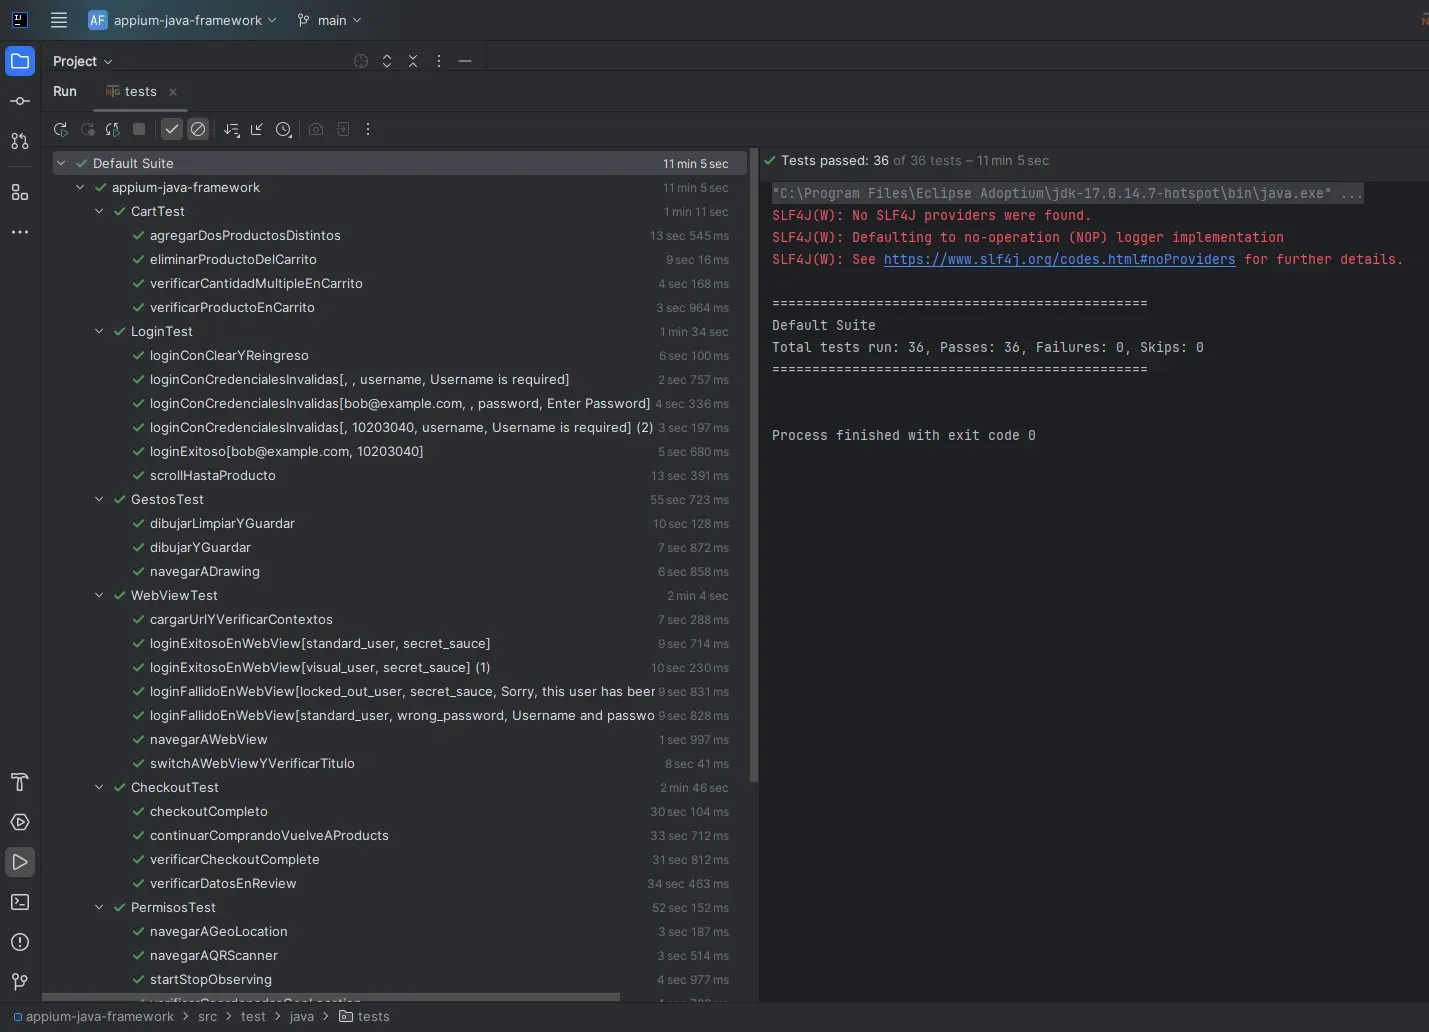Open the Pull Requests tool window
1429x1032 pixels.
click(20, 141)
